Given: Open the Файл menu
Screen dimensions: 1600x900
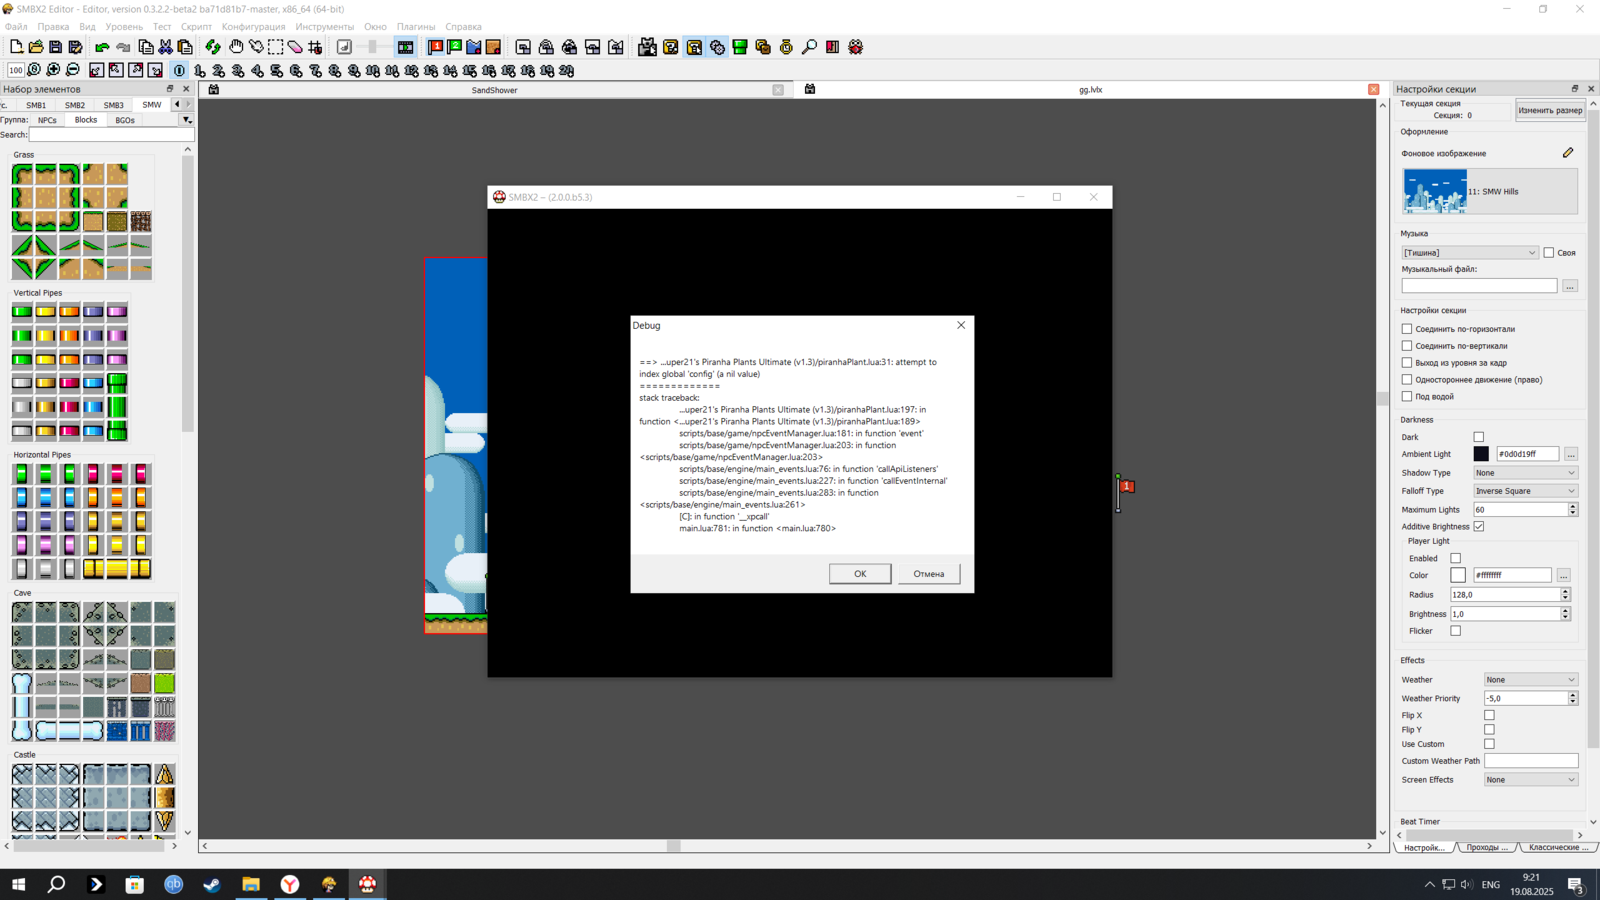Looking at the screenshot, I should click(x=16, y=27).
